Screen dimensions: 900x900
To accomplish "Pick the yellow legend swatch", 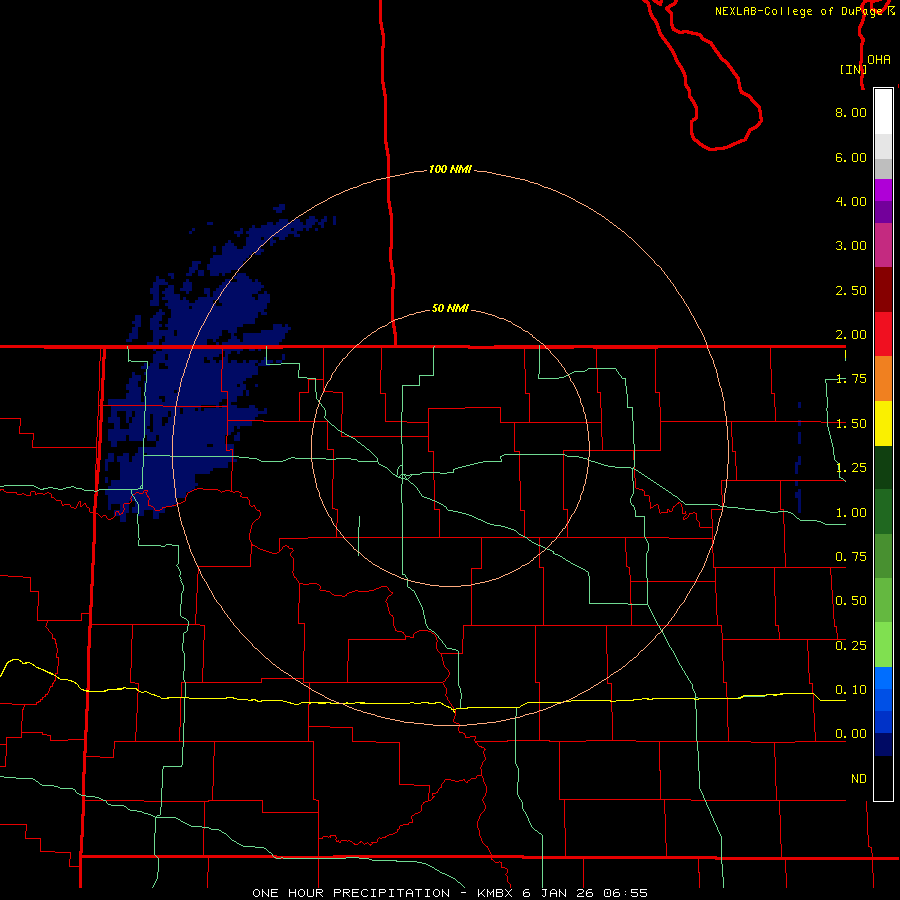I will pos(883,423).
